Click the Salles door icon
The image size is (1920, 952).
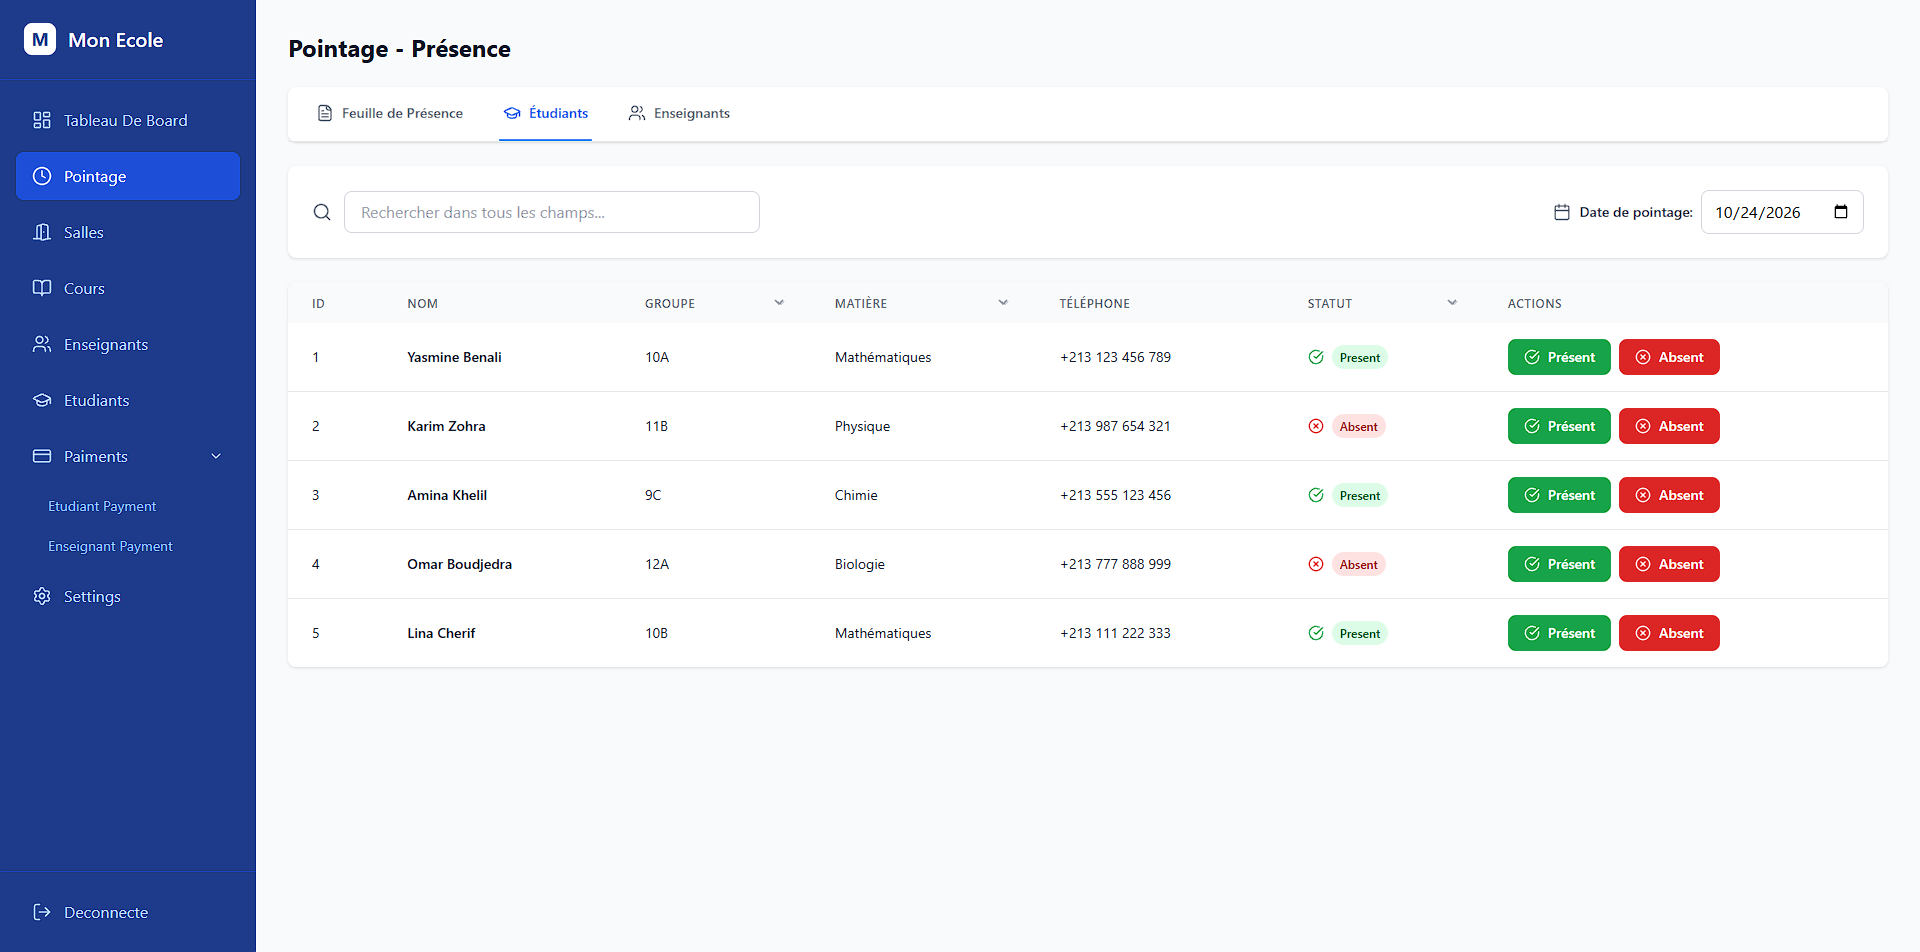coord(42,232)
